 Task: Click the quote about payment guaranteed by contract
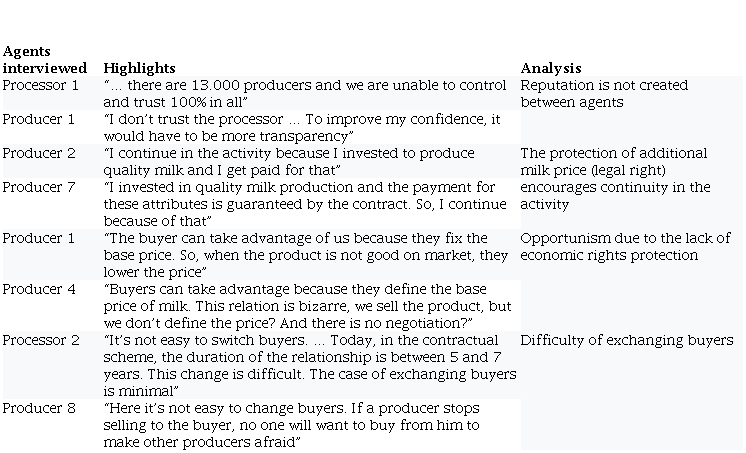tap(299, 204)
